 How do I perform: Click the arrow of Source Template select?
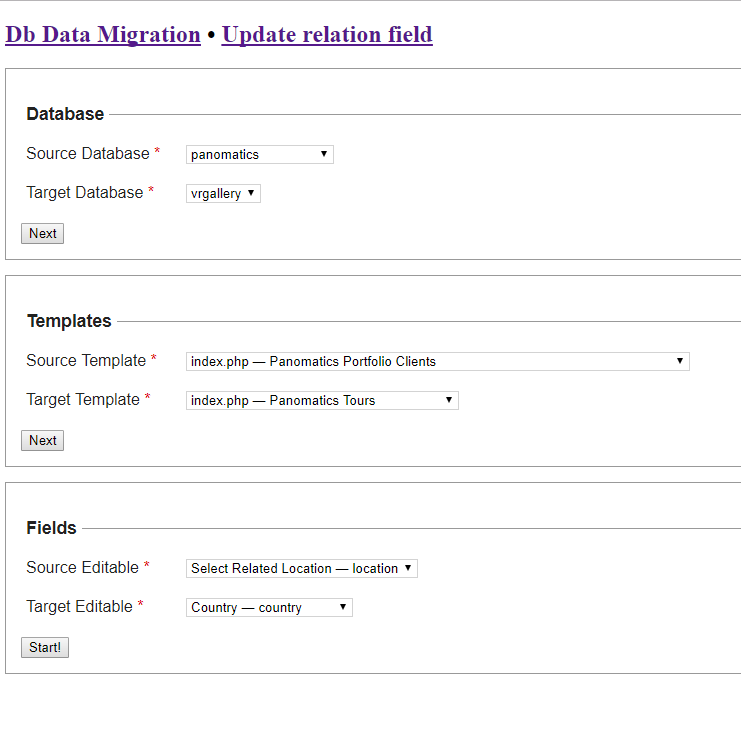pos(680,361)
